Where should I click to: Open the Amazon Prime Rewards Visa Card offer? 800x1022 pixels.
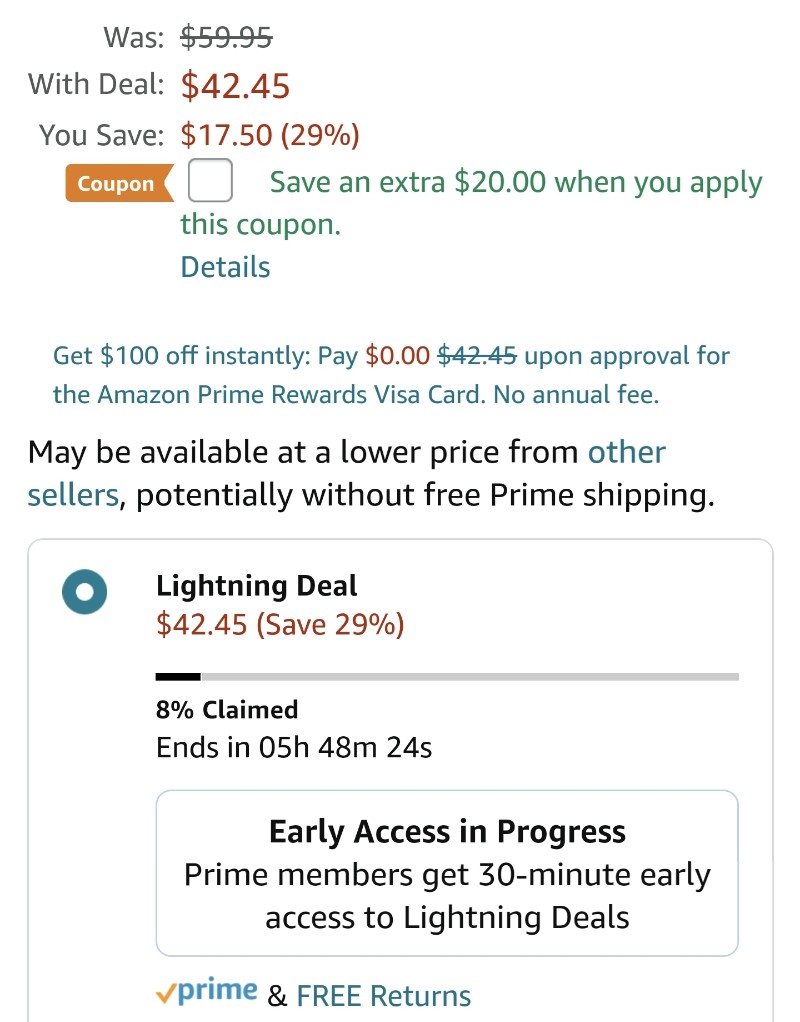coord(391,375)
